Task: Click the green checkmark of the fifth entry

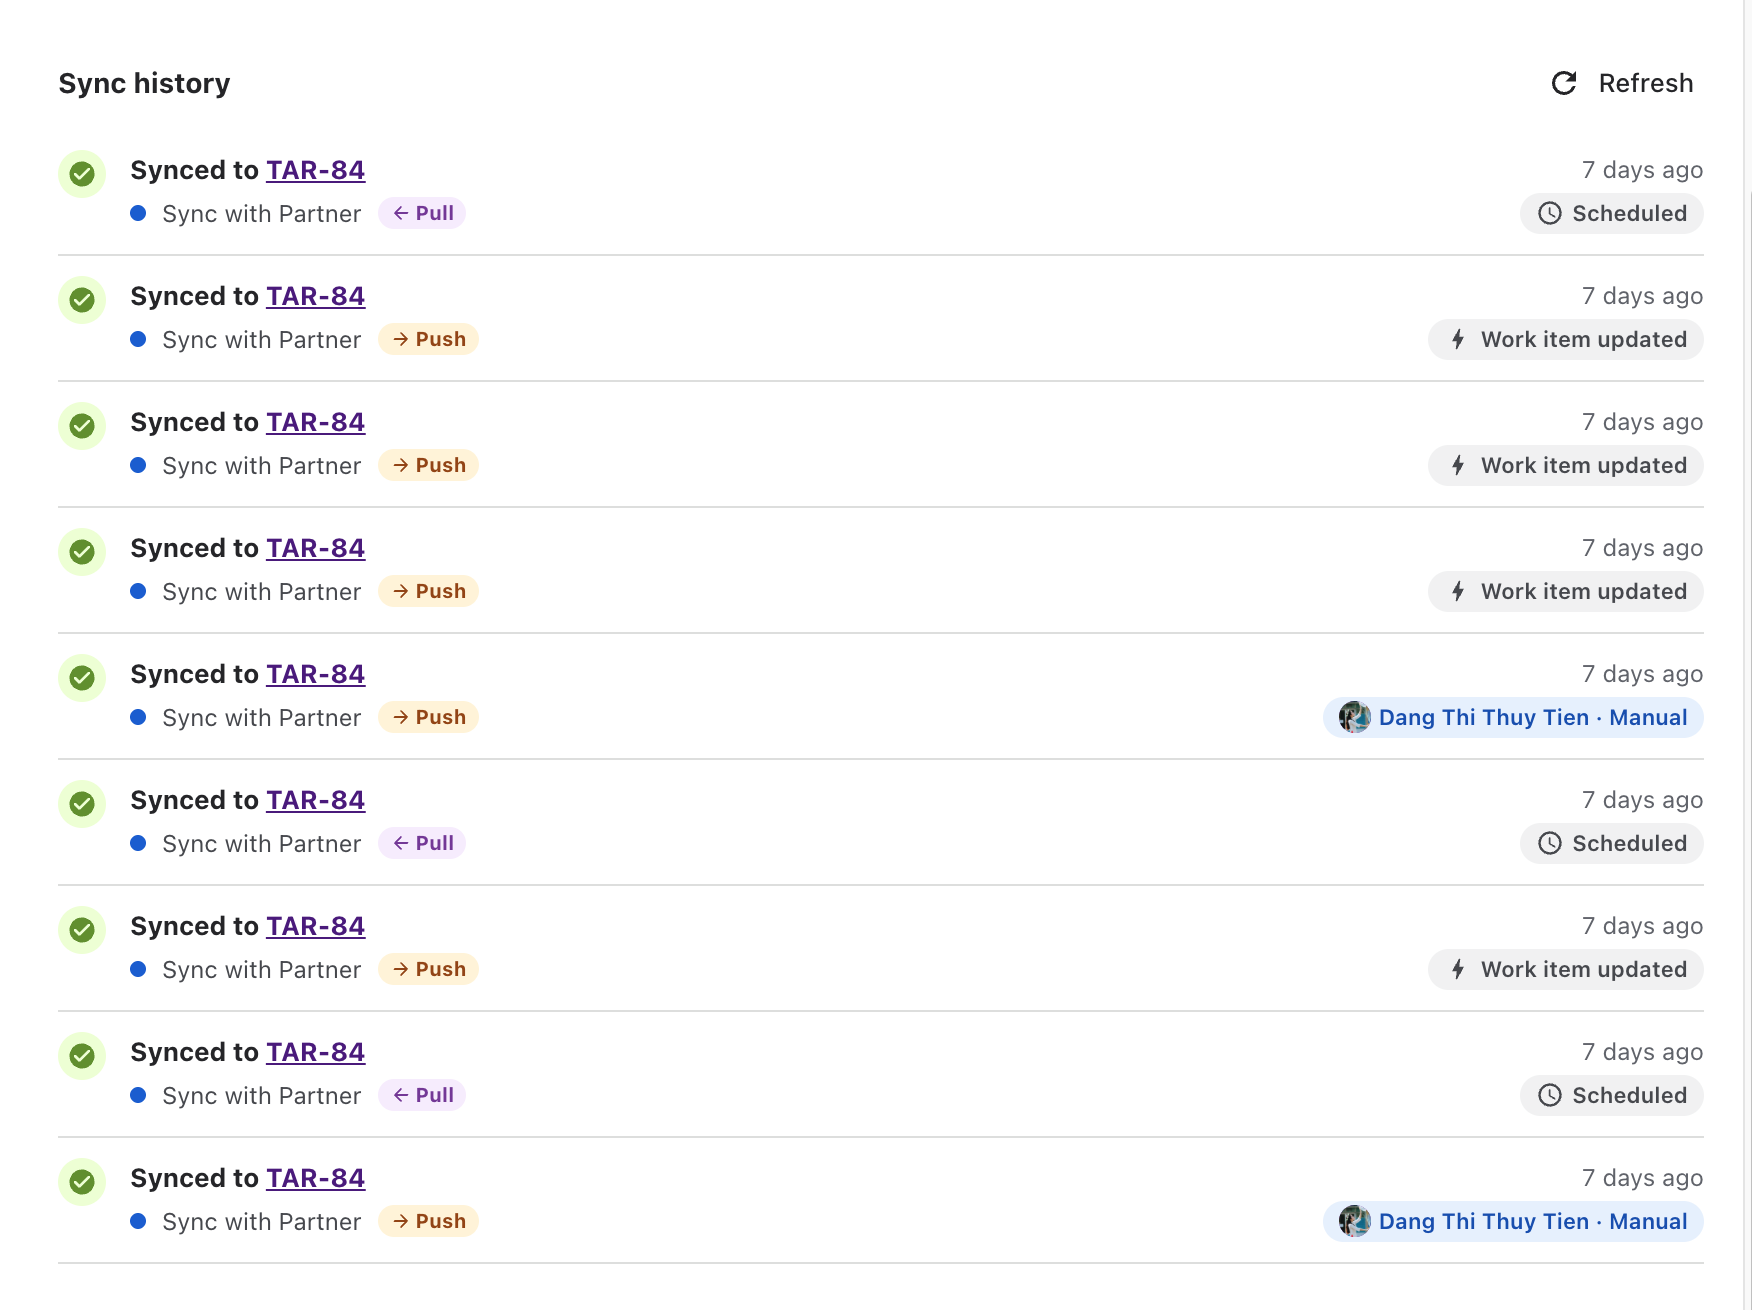Action: pyautogui.click(x=82, y=678)
